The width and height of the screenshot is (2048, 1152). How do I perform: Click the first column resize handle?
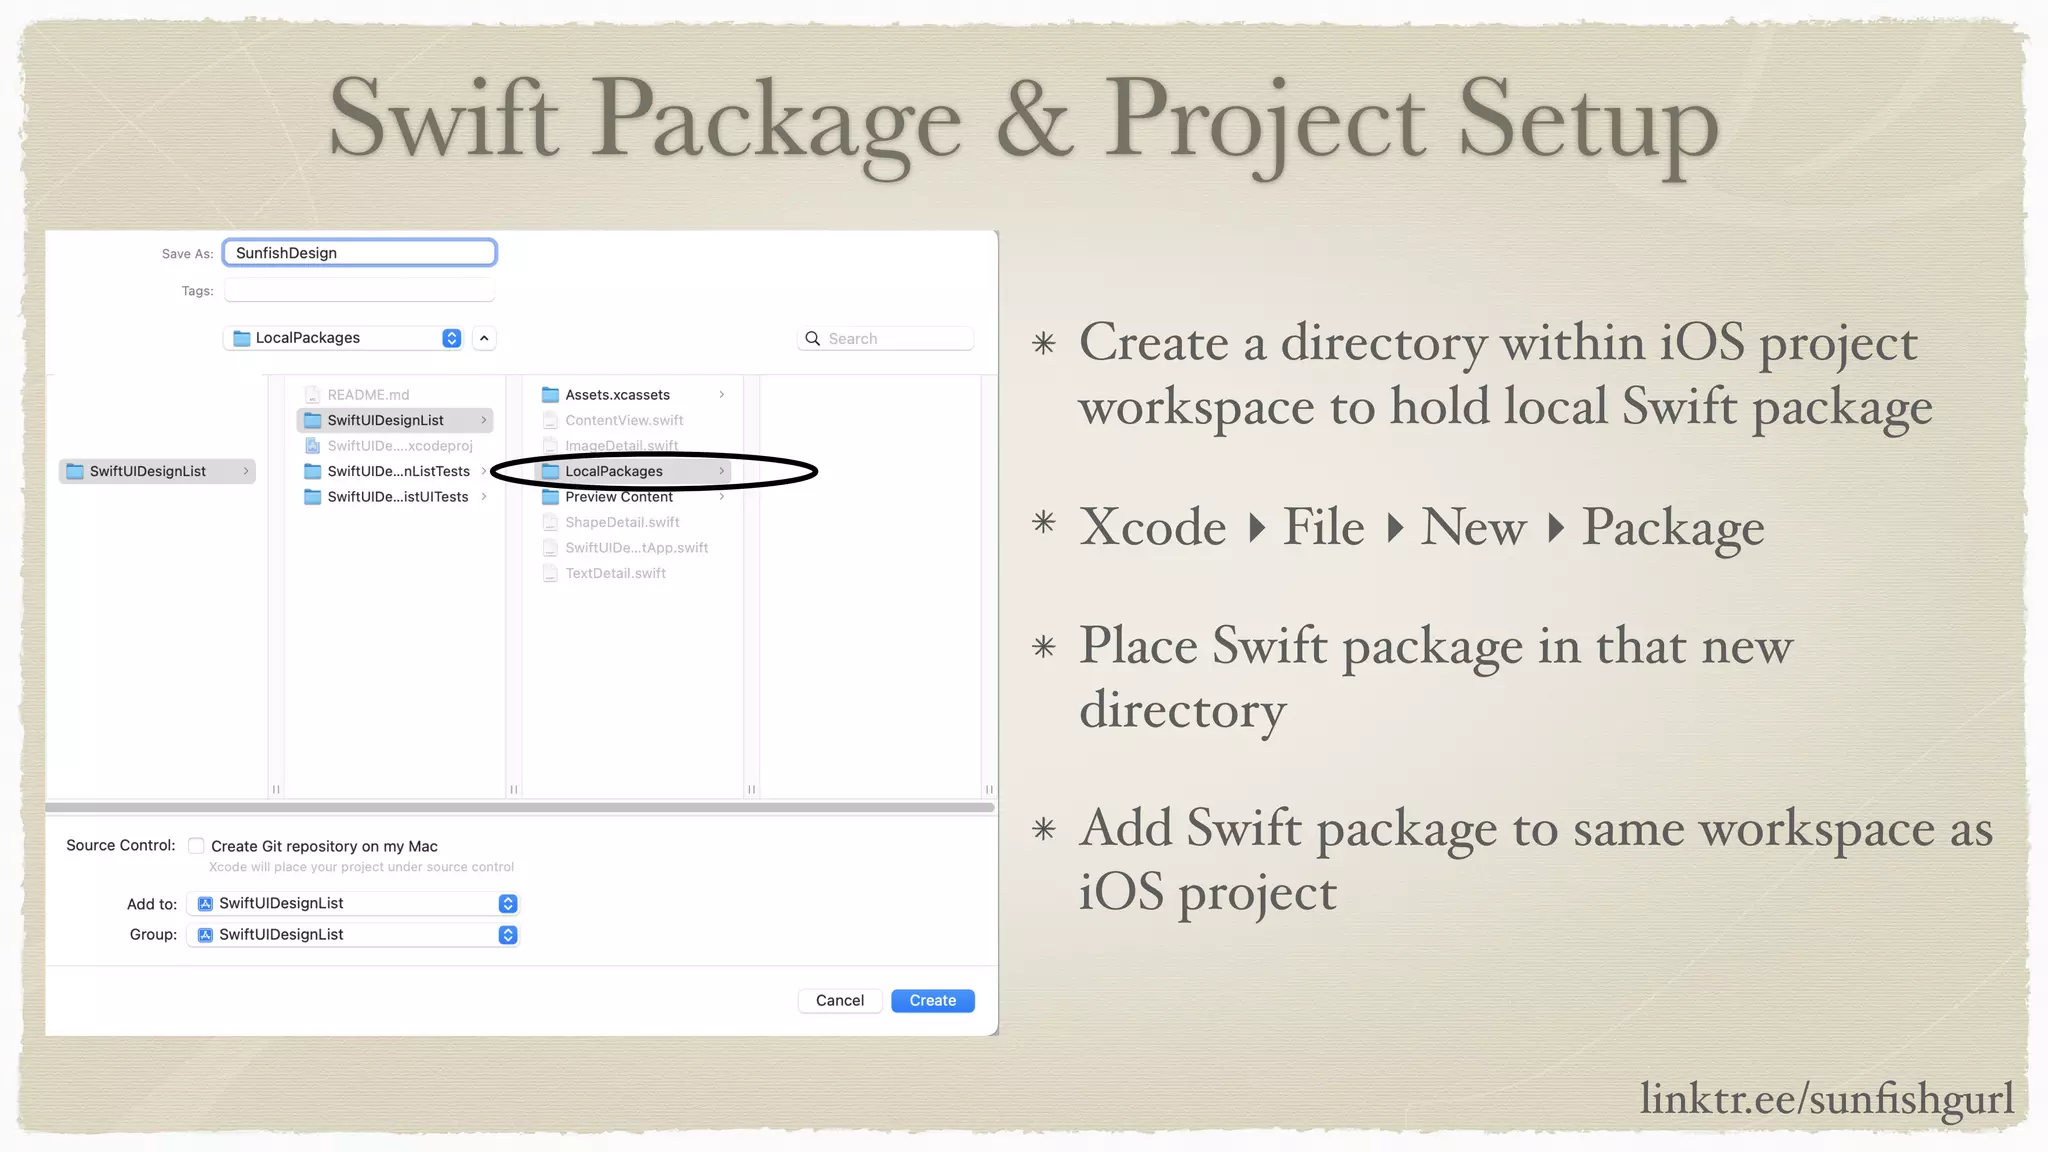coord(276,789)
